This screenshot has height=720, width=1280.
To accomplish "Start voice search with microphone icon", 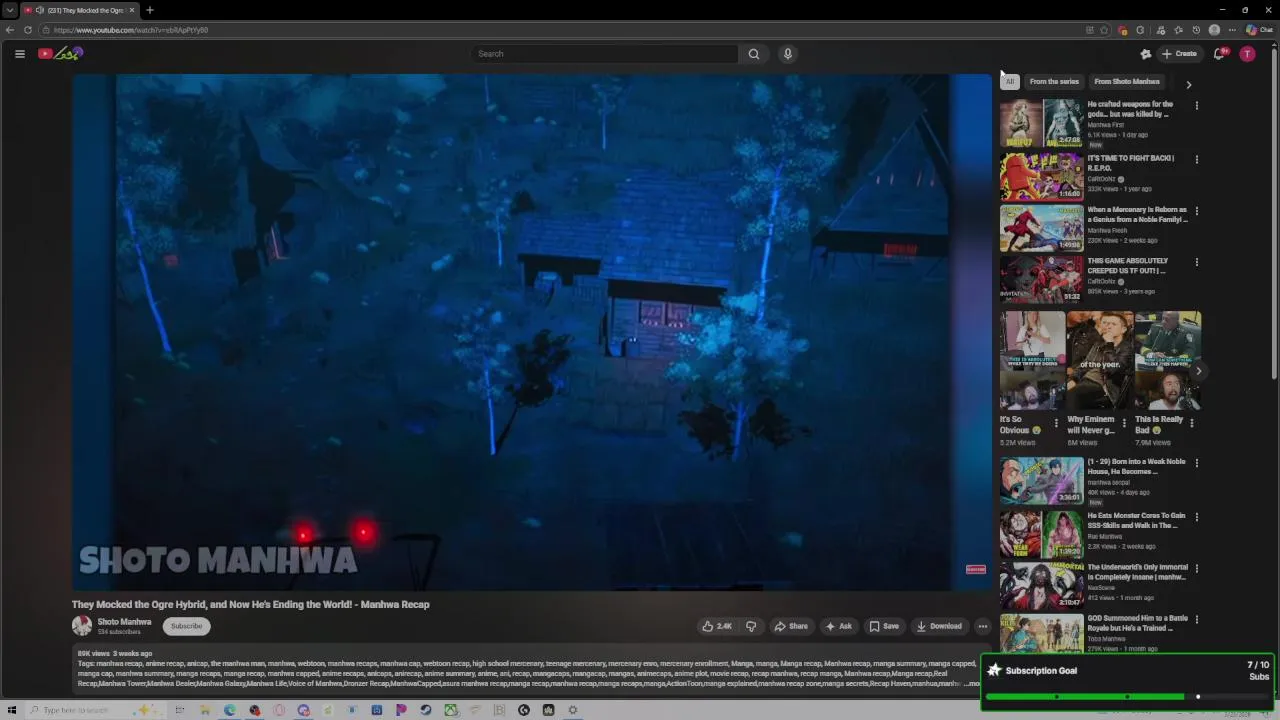I will coord(788,54).
